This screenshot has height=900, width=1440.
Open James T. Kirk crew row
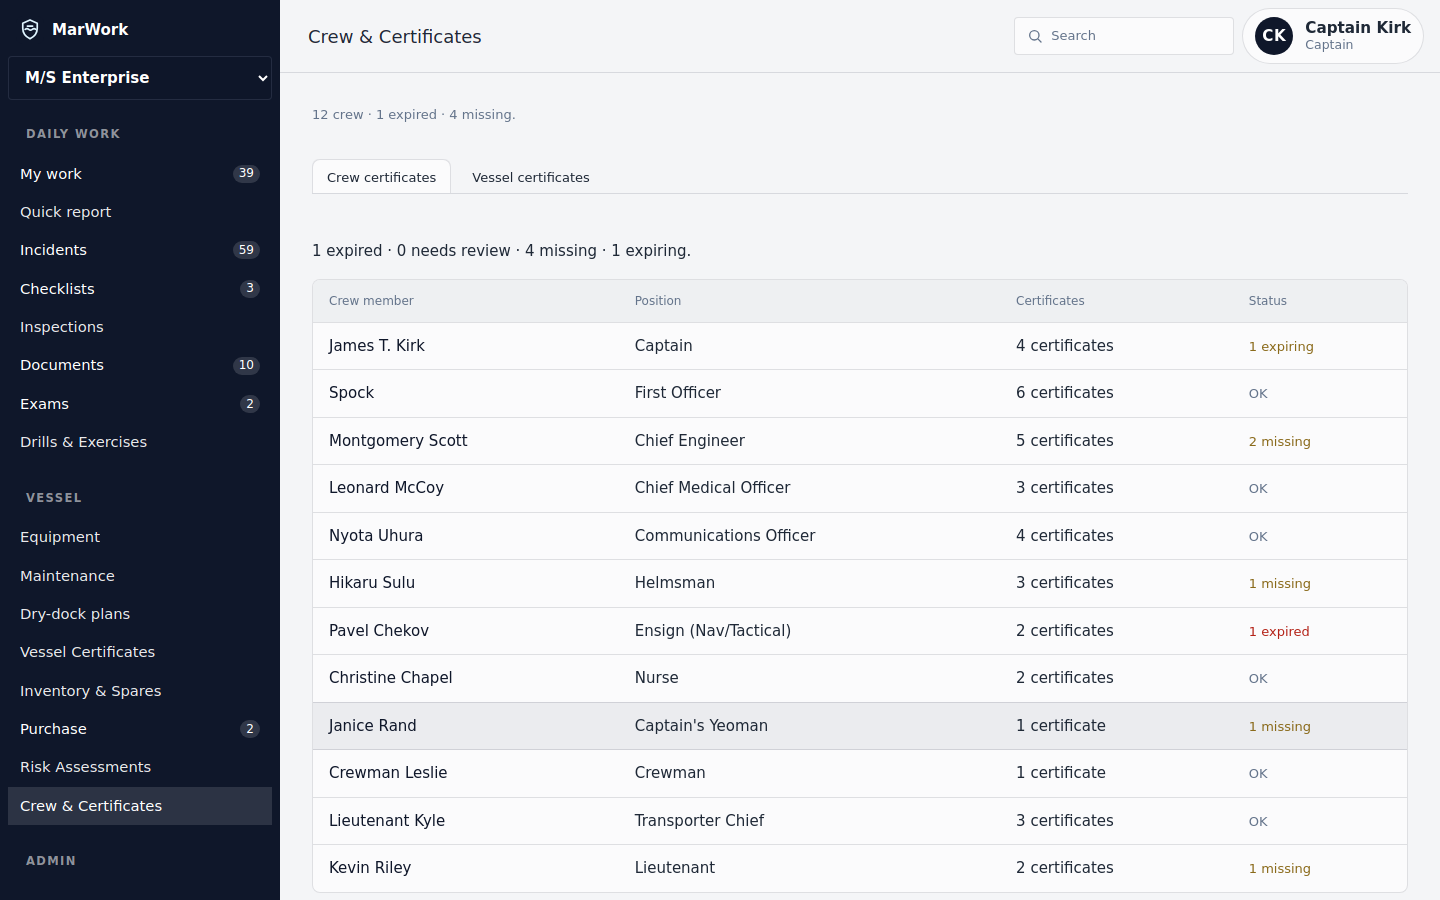tap(860, 346)
